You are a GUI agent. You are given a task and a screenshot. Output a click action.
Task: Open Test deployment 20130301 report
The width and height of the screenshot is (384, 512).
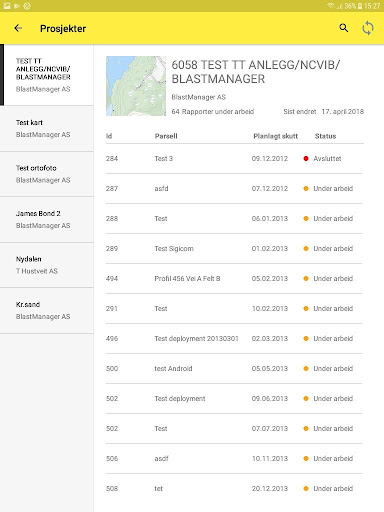(234, 339)
